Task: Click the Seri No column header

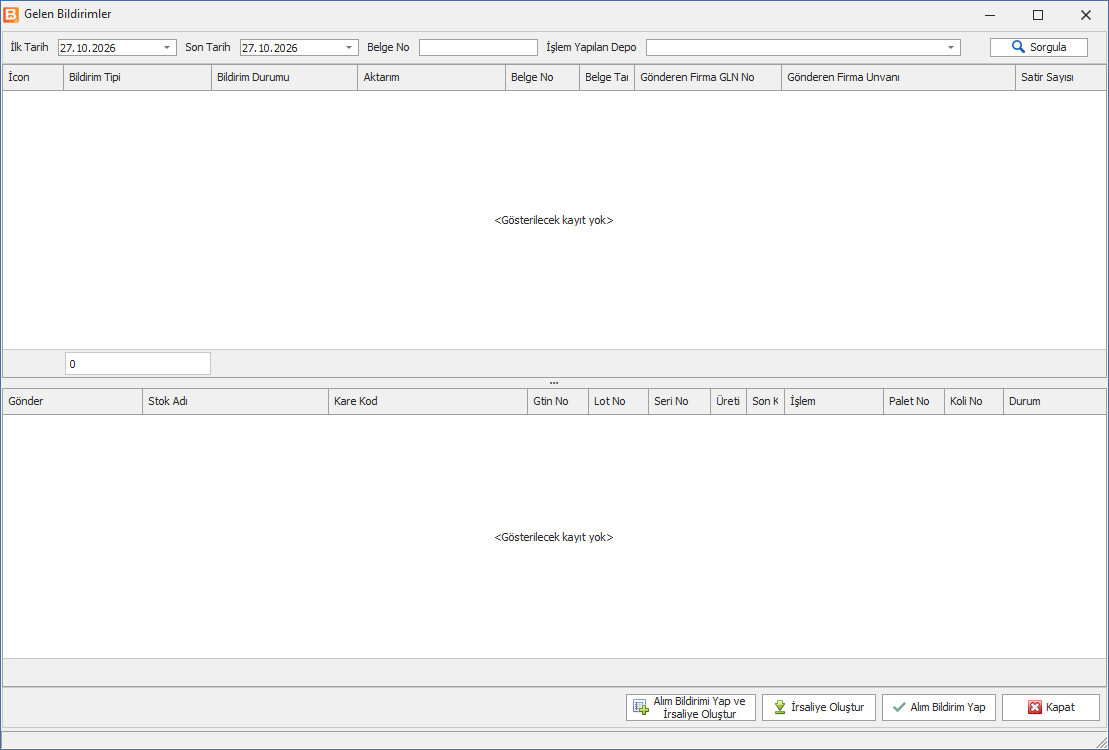Action: click(679, 401)
